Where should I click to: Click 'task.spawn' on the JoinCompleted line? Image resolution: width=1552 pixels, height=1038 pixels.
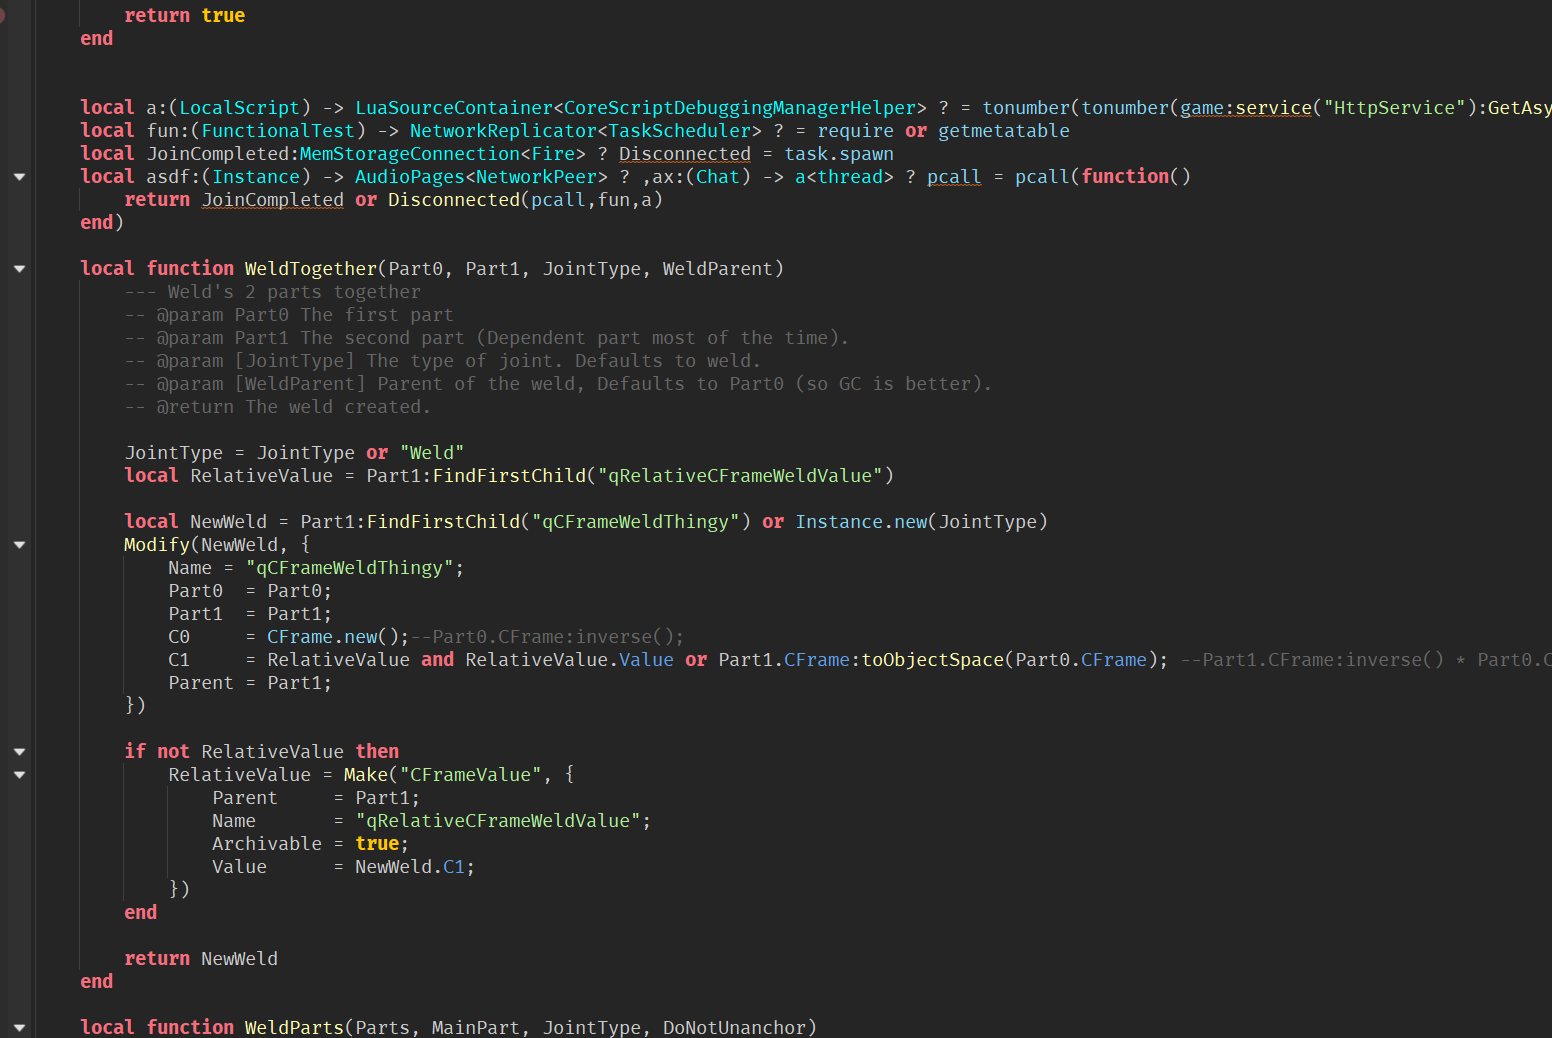point(839,153)
